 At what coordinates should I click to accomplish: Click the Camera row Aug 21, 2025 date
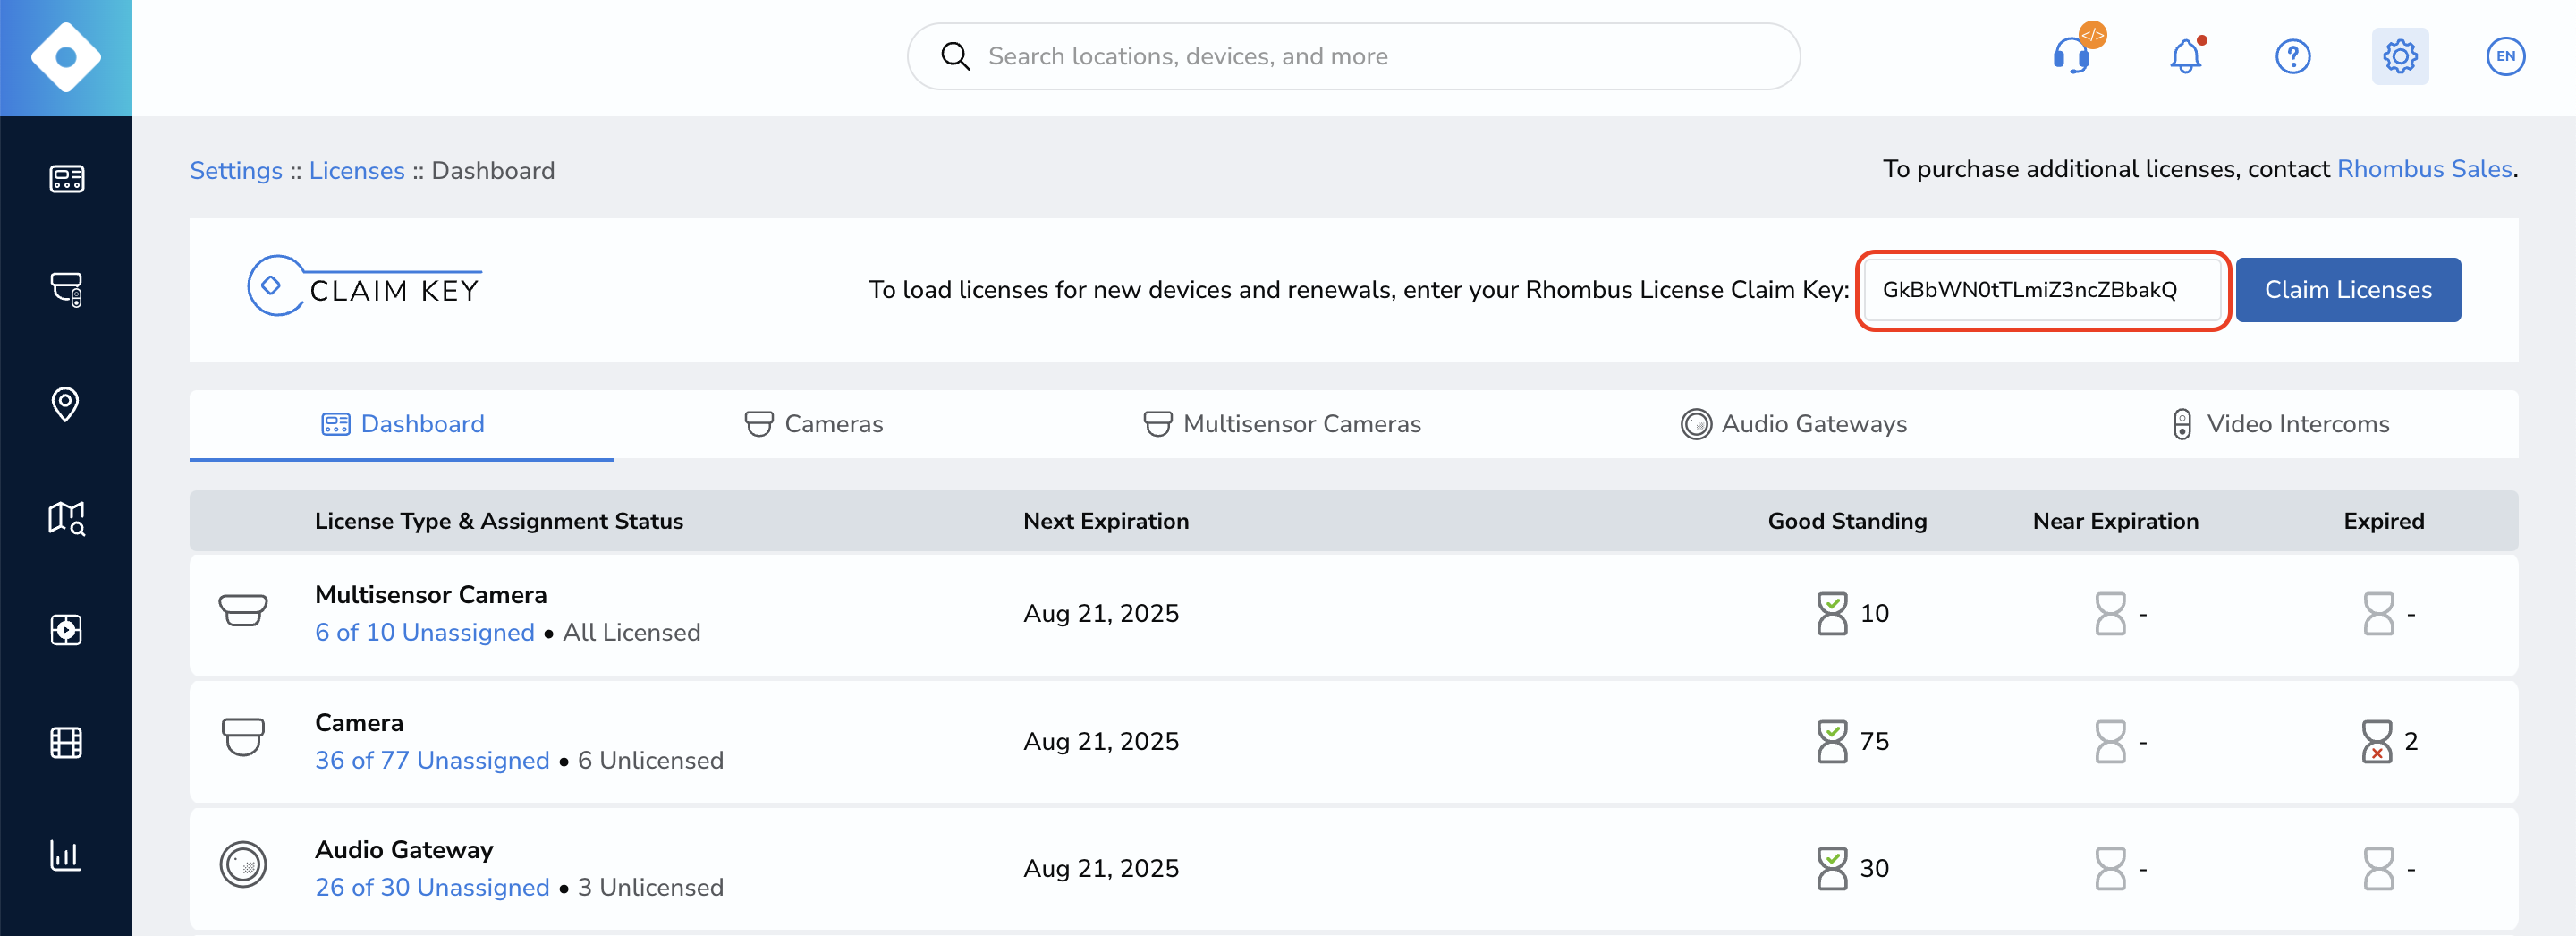point(1101,741)
